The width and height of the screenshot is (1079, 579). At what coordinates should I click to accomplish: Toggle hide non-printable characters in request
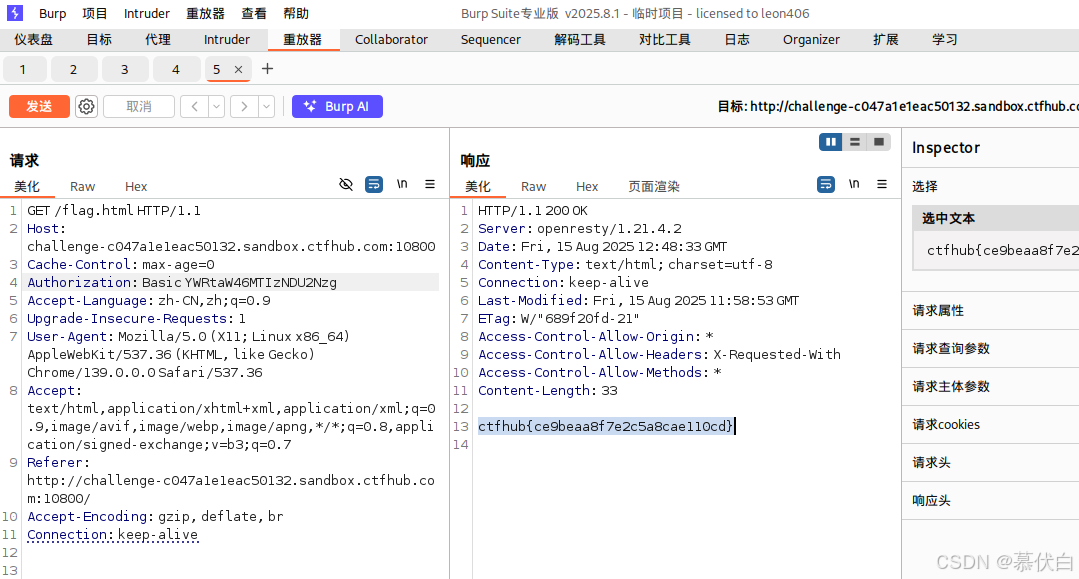pyautogui.click(x=346, y=184)
